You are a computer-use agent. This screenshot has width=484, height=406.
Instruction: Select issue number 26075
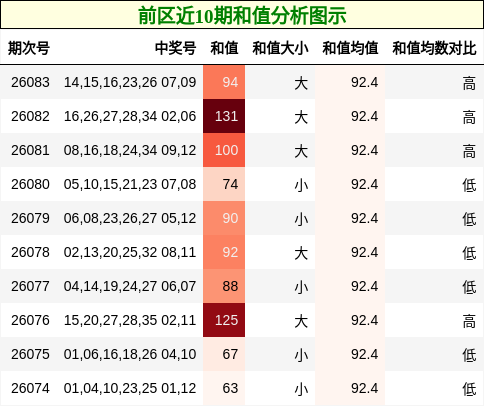(30, 354)
